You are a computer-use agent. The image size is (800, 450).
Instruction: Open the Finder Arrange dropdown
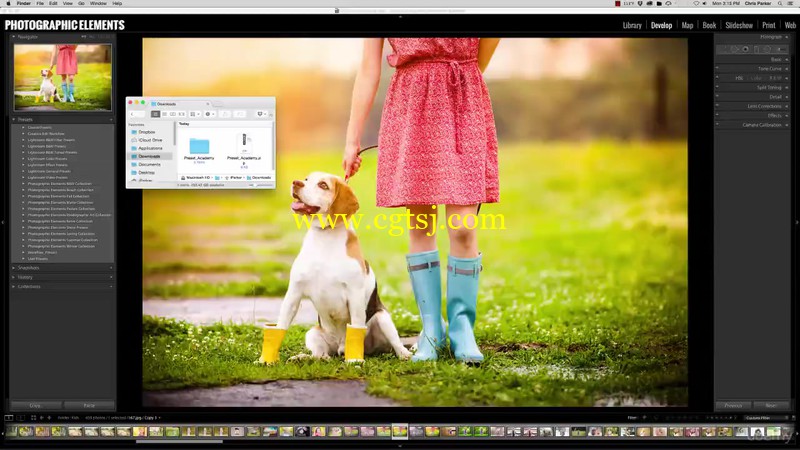(194, 114)
